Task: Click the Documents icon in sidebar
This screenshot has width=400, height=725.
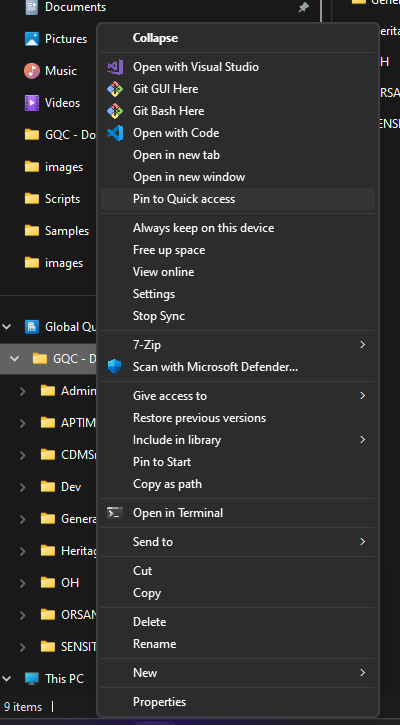Action: [32, 7]
